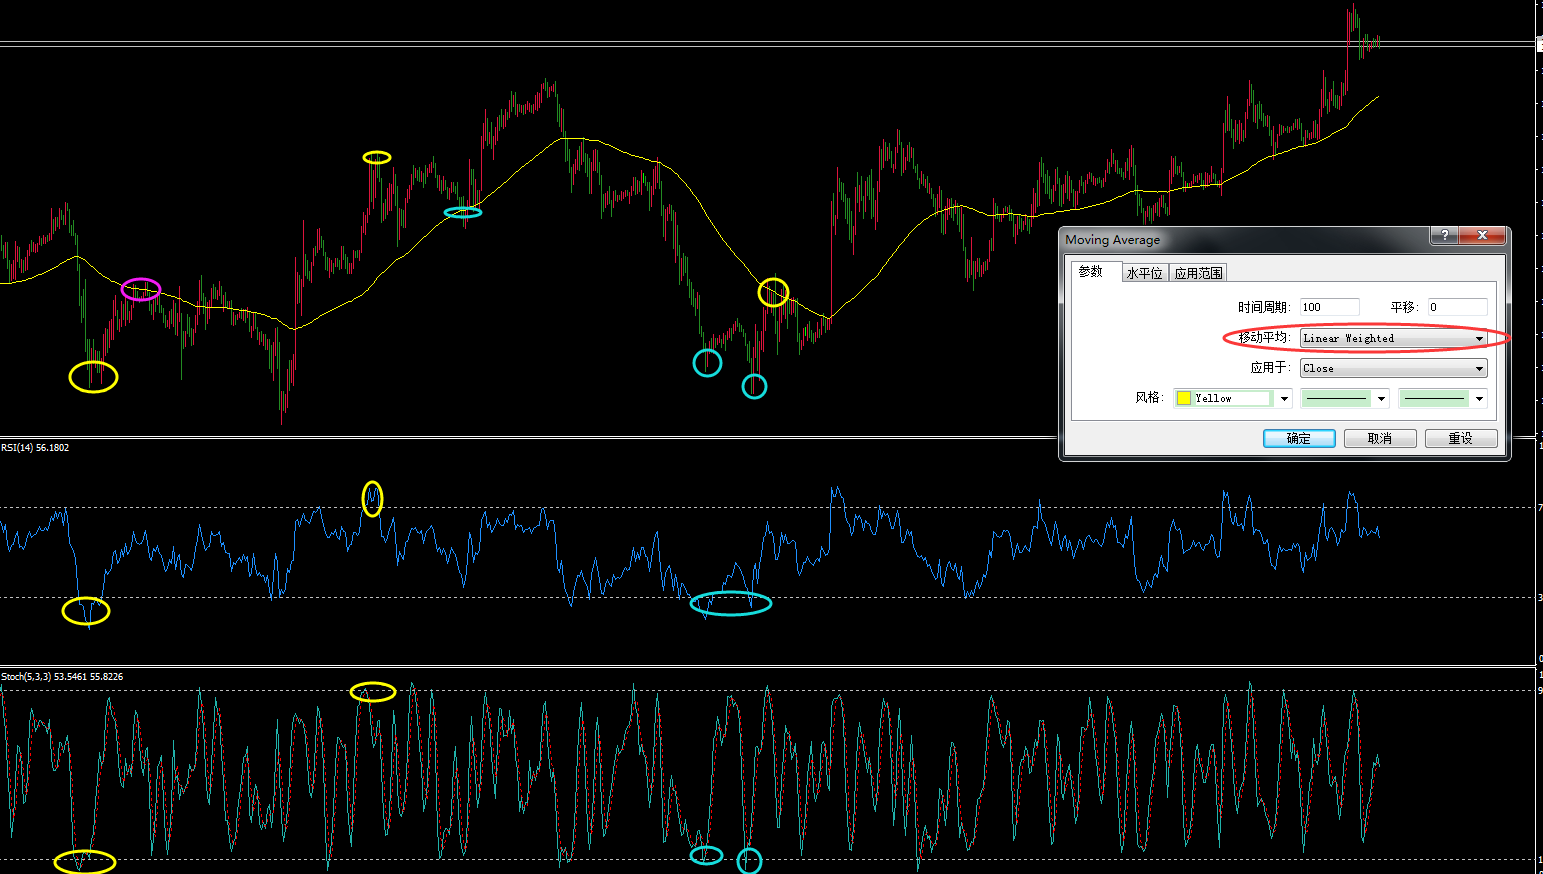
Task: Click the 平移 input field showing 0
Action: pos(1457,307)
